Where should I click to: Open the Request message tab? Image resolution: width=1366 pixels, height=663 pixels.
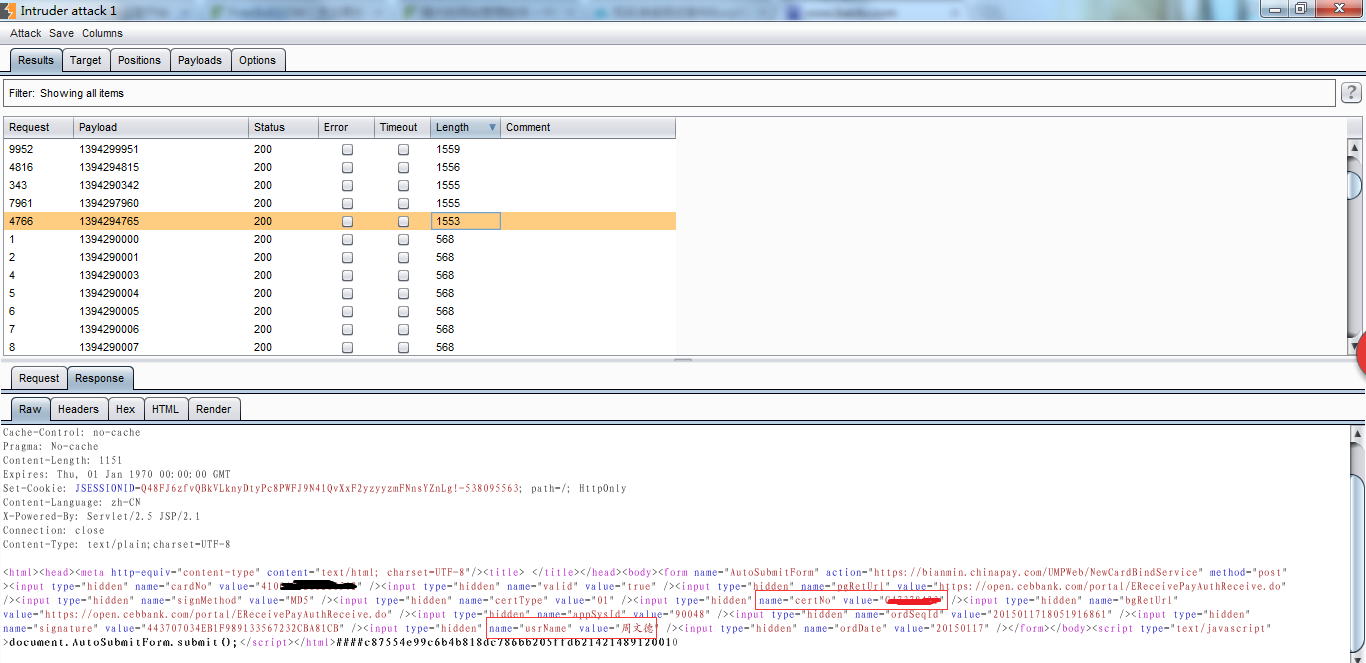(39, 378)
